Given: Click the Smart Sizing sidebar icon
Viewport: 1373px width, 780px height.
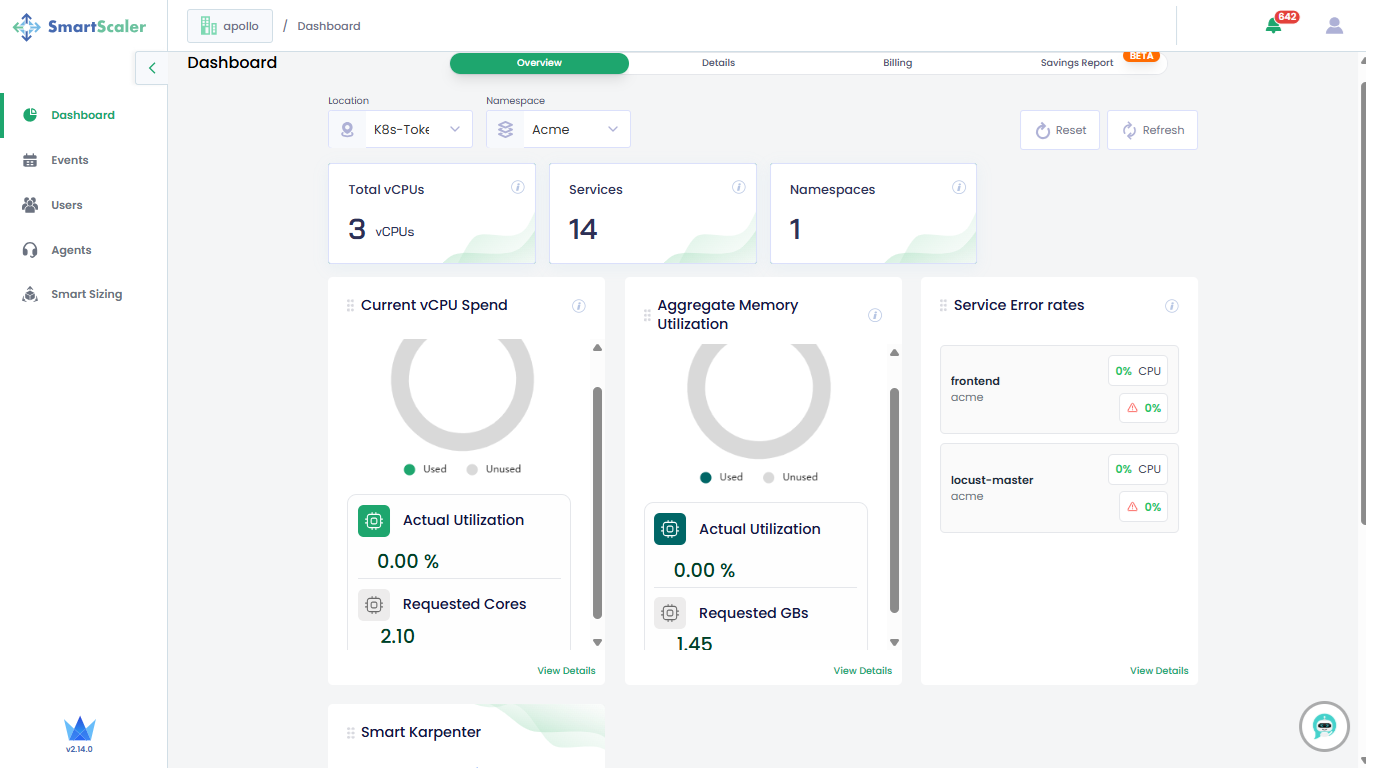Looking at the screenshot, I should click(x=30, y=294).
